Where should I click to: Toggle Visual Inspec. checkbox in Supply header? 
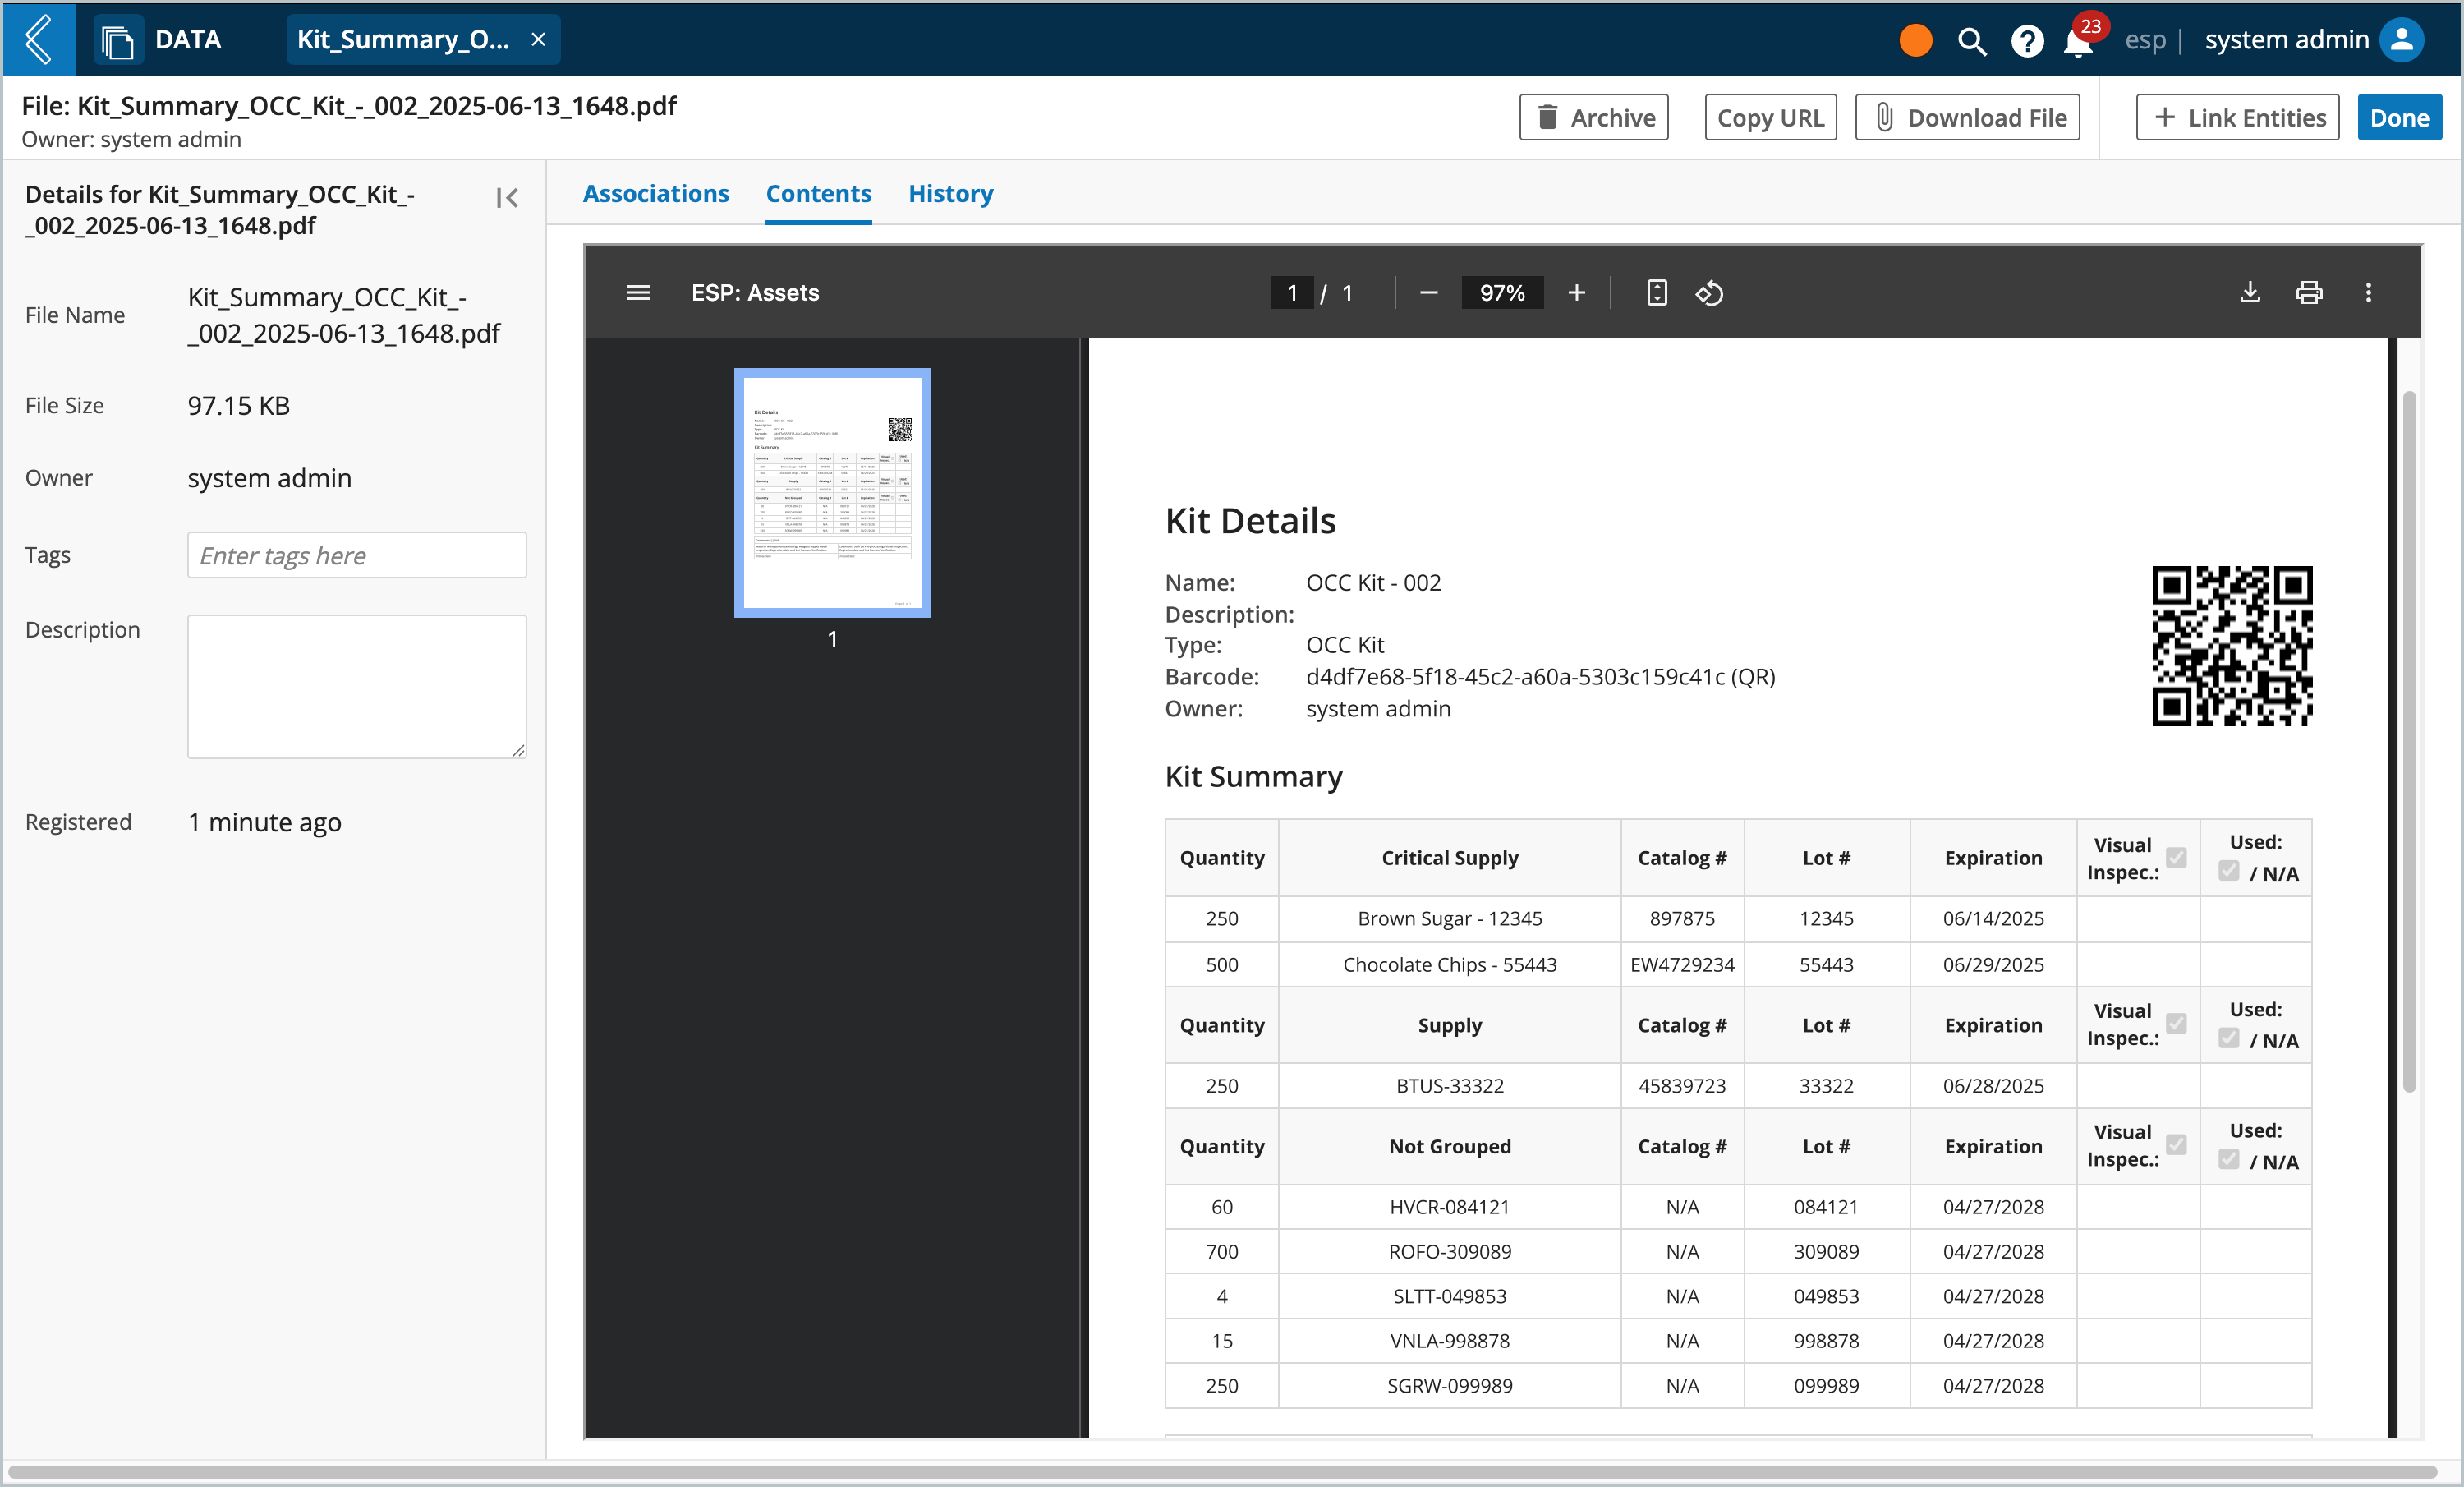(2176, 1023)
